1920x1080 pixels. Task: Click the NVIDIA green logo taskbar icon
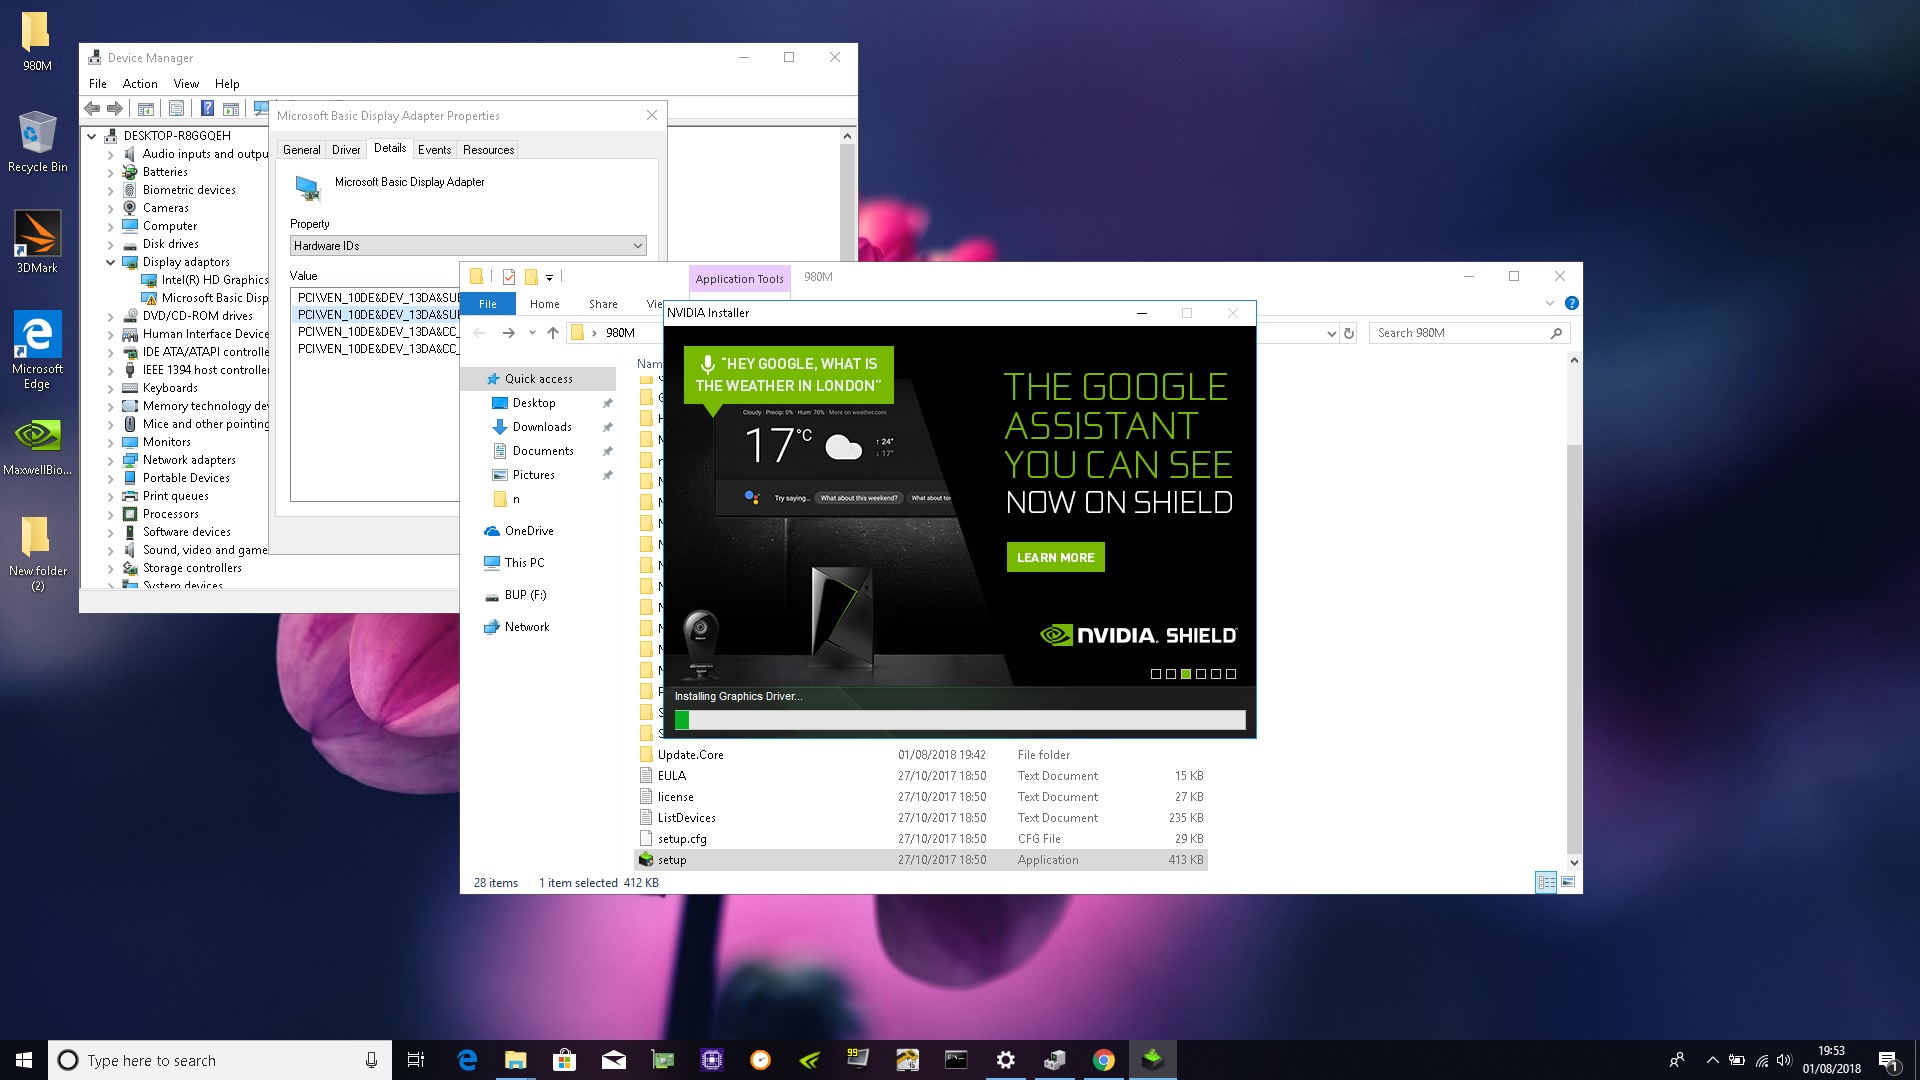click(x=810, y=1060)
